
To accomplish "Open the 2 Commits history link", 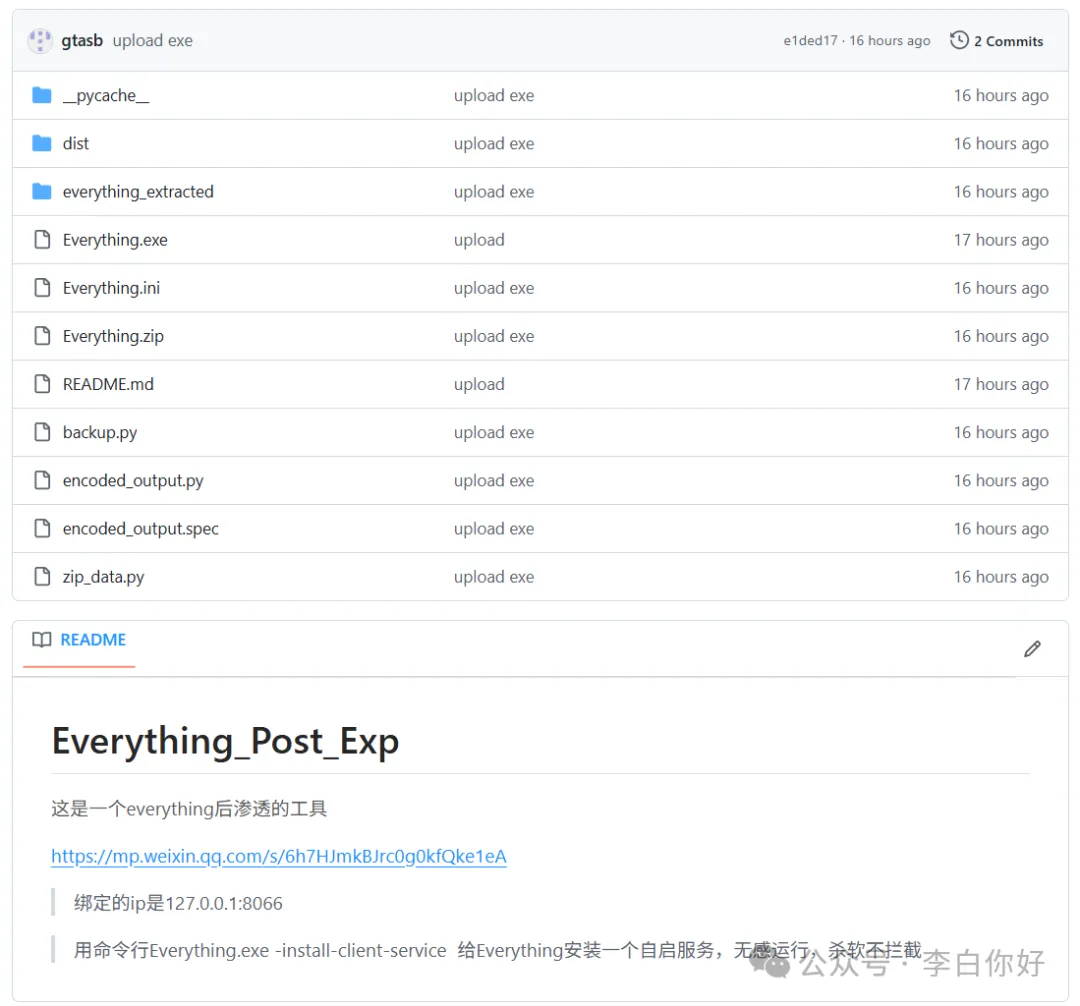I will coord(1008,41).
